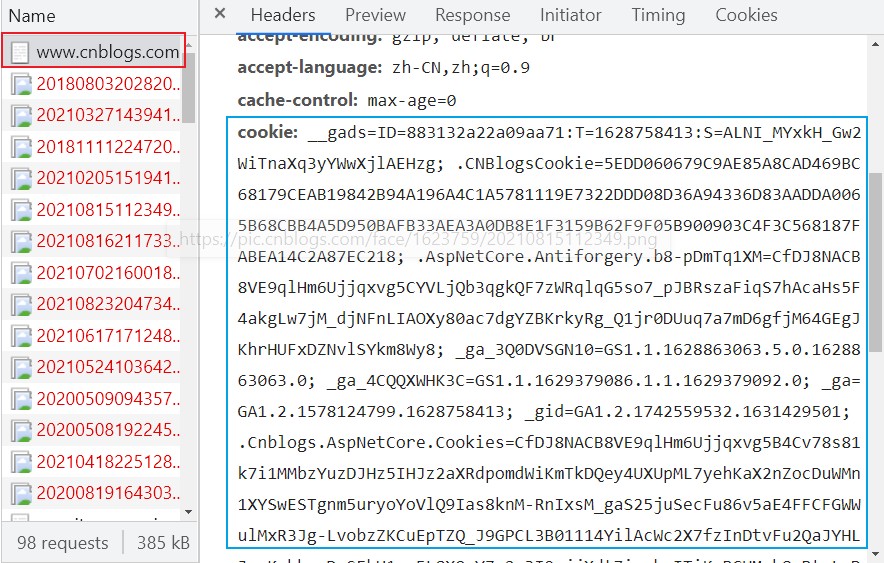The image size is (884, 563).
Task: Click headers panel scrollbar up arrow
Action: click(x=876, y=44)
